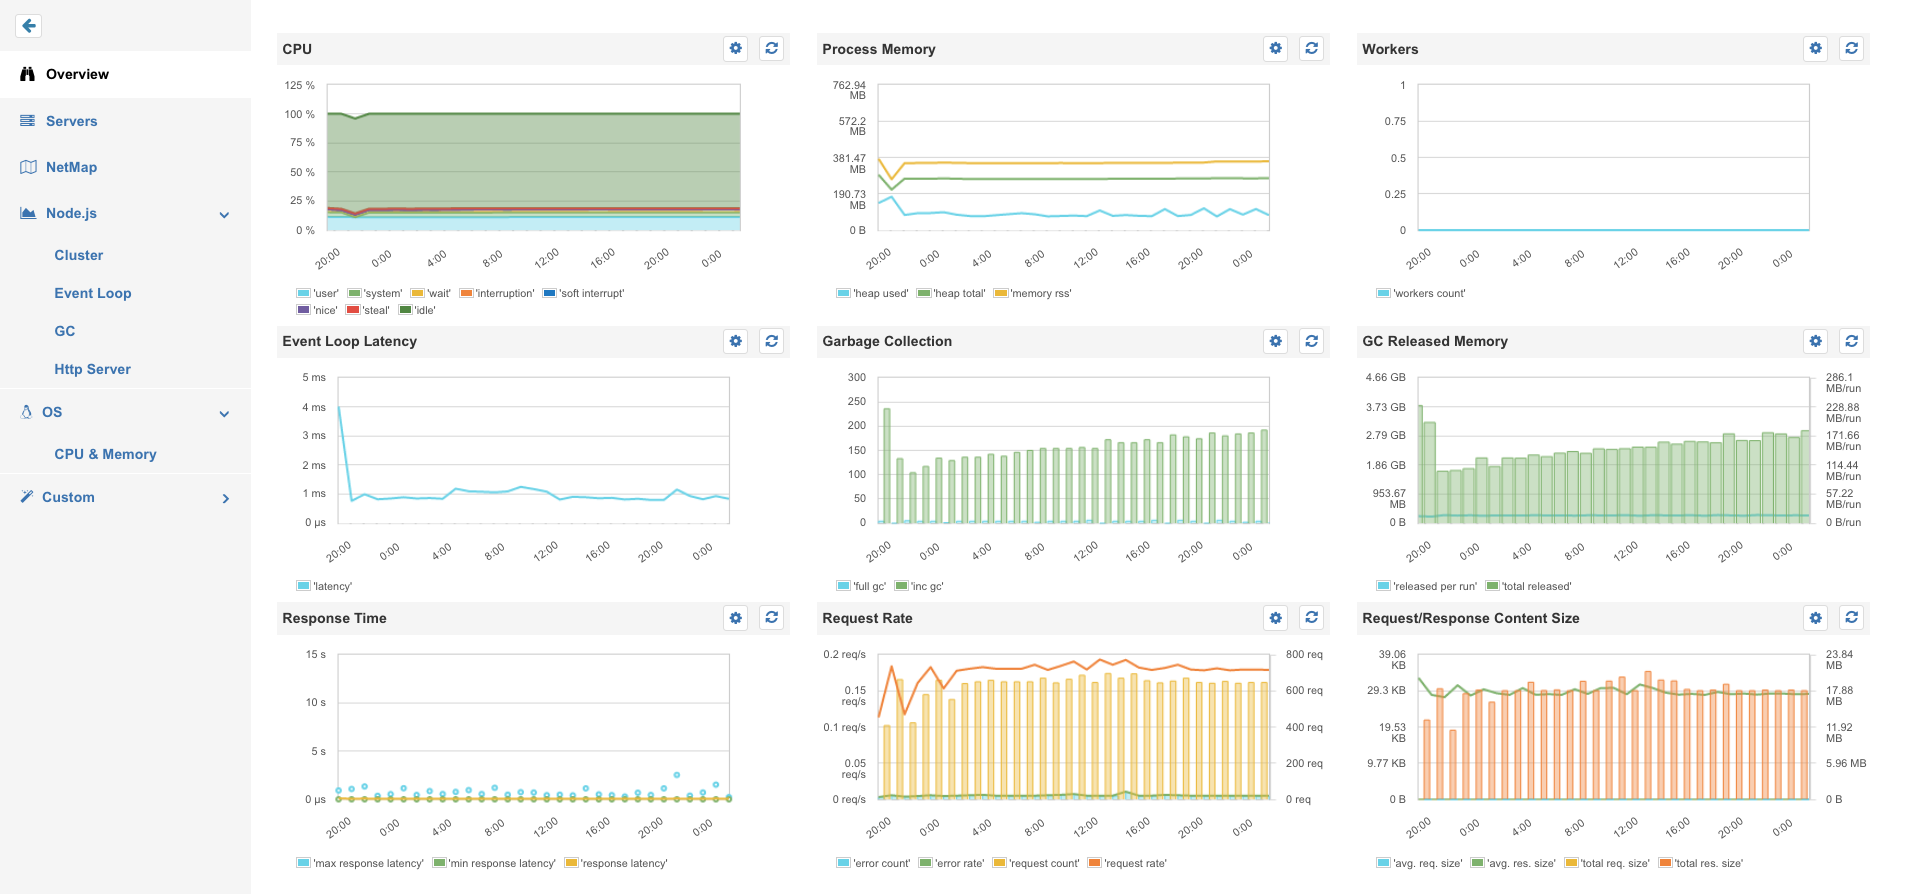Open settings gear for Process Memory panel

pyautogui.click(x=1276, y=48)
